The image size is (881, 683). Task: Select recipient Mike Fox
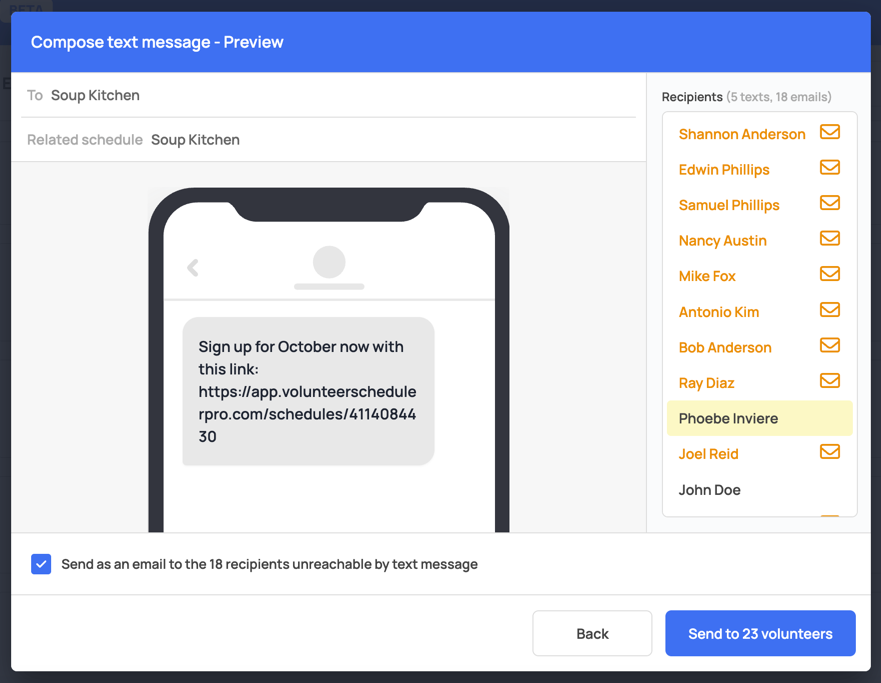[707, 276]
